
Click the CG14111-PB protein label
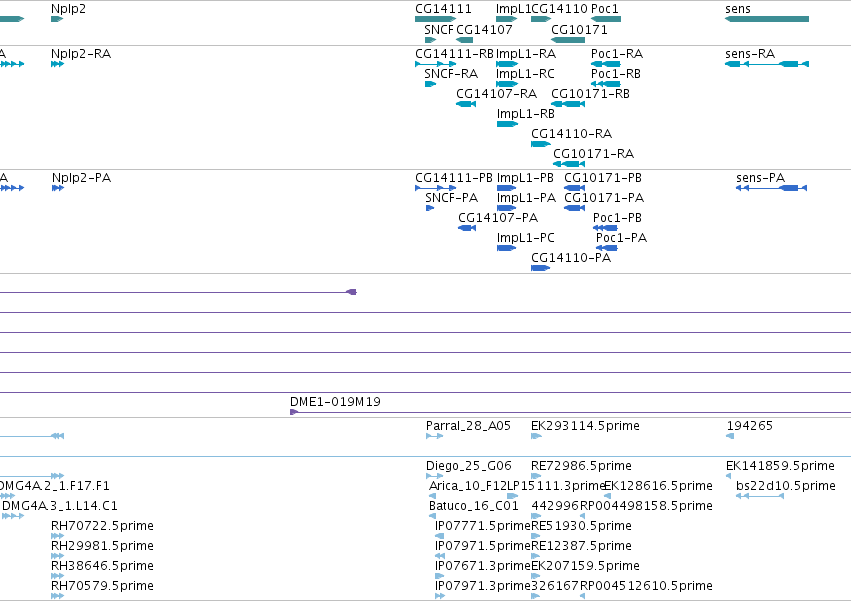(x=454, y=178)
